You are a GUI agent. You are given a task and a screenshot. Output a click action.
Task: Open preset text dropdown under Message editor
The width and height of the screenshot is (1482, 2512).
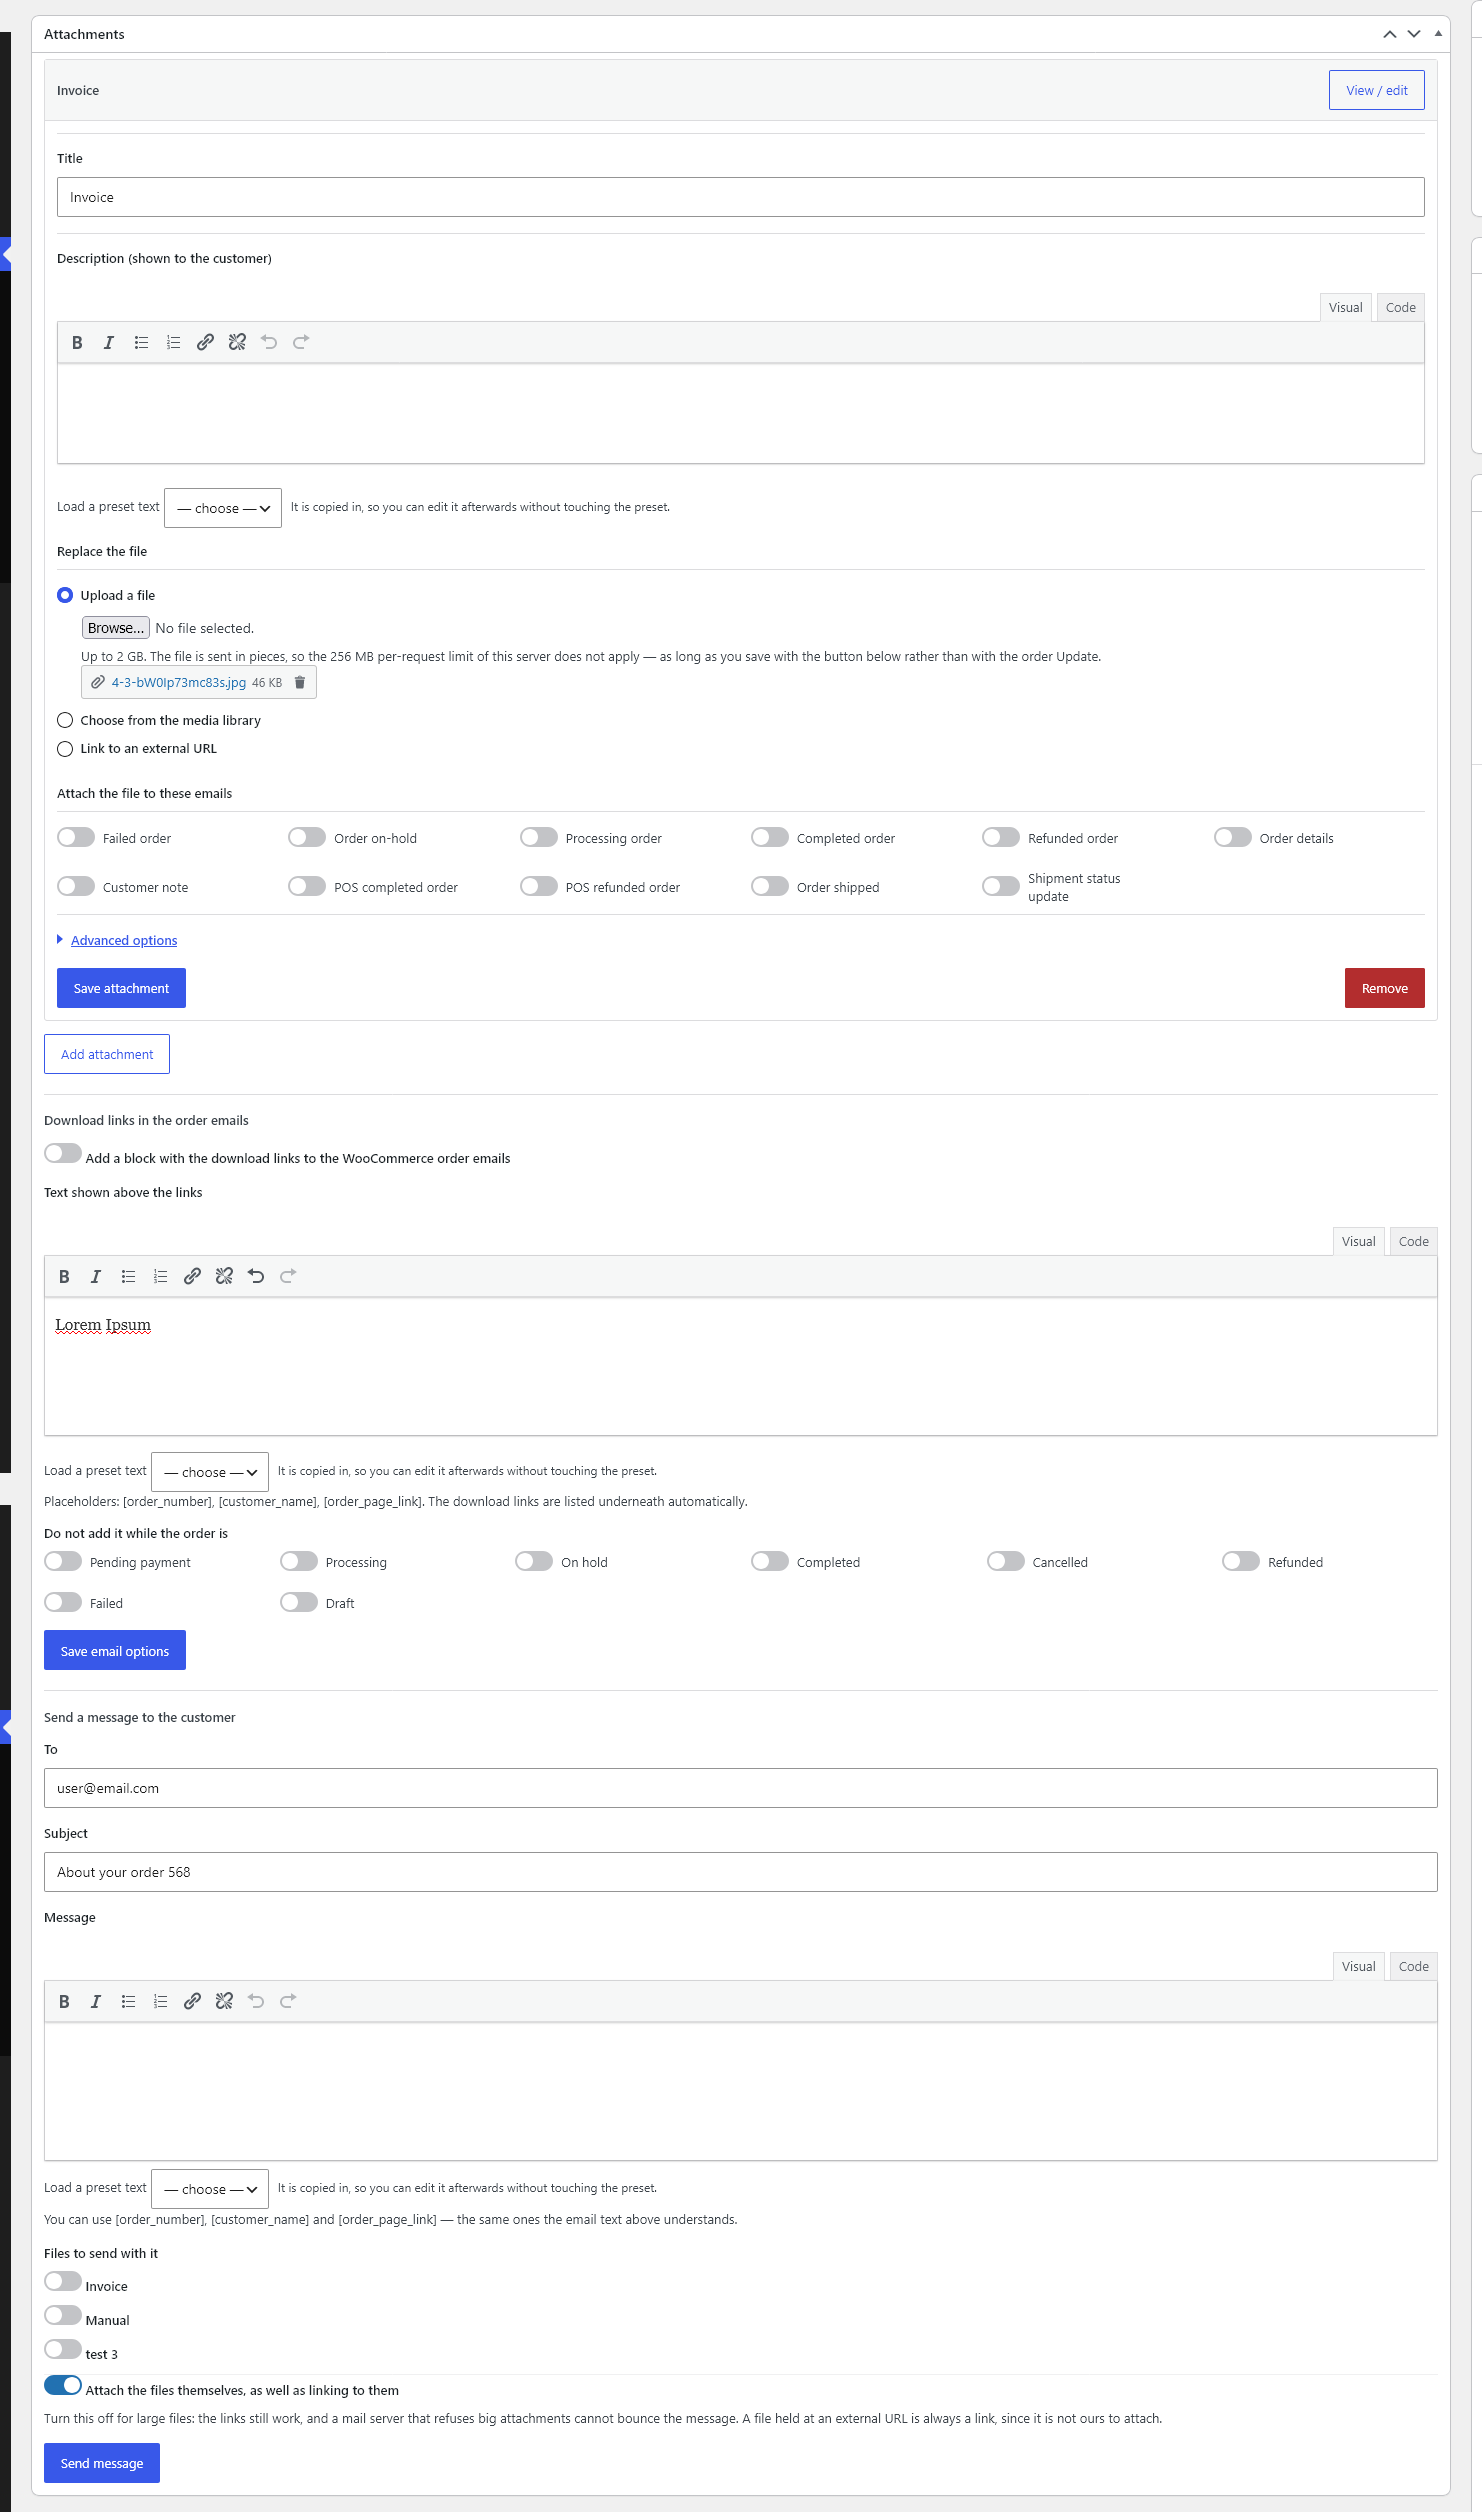[x=210, y=2189]
